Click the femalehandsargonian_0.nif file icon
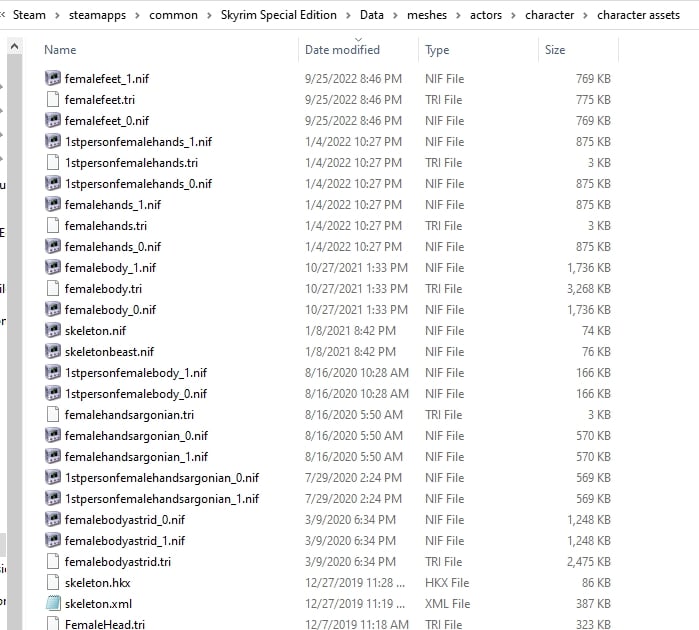The width and height of the screenshot is (699, 630). [53, 435]
